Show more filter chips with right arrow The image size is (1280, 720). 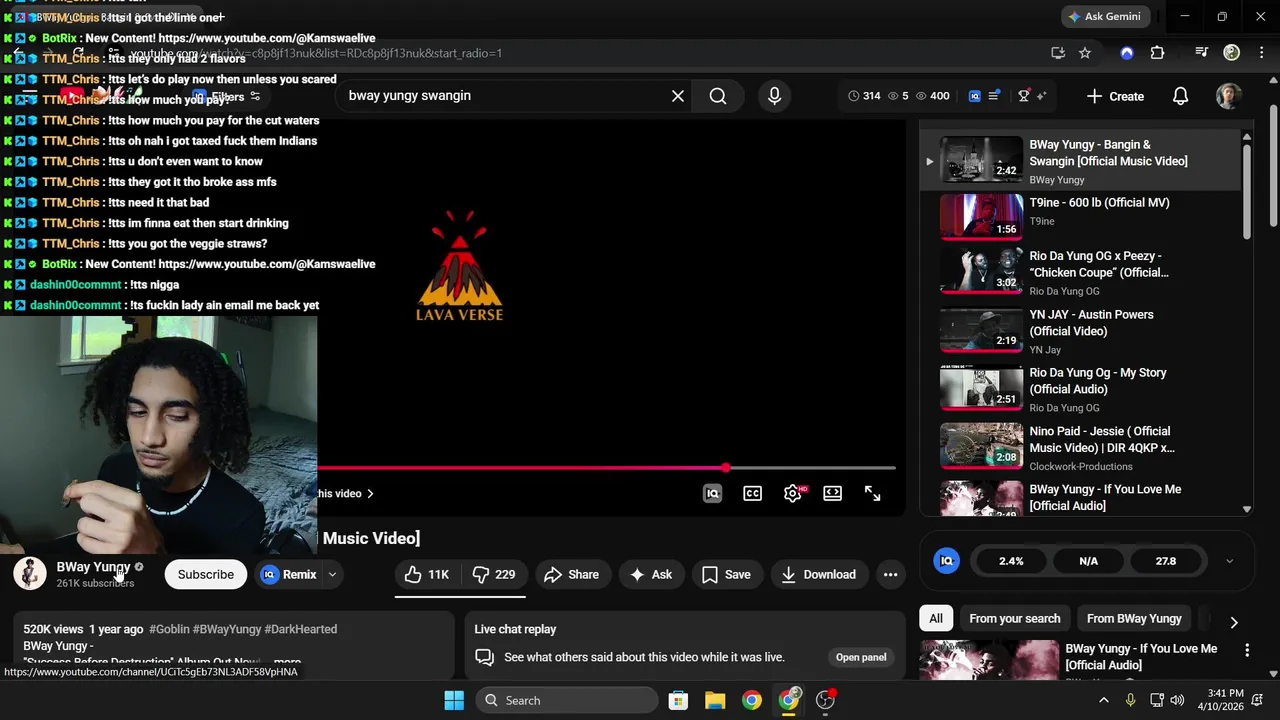[1234, 622]
